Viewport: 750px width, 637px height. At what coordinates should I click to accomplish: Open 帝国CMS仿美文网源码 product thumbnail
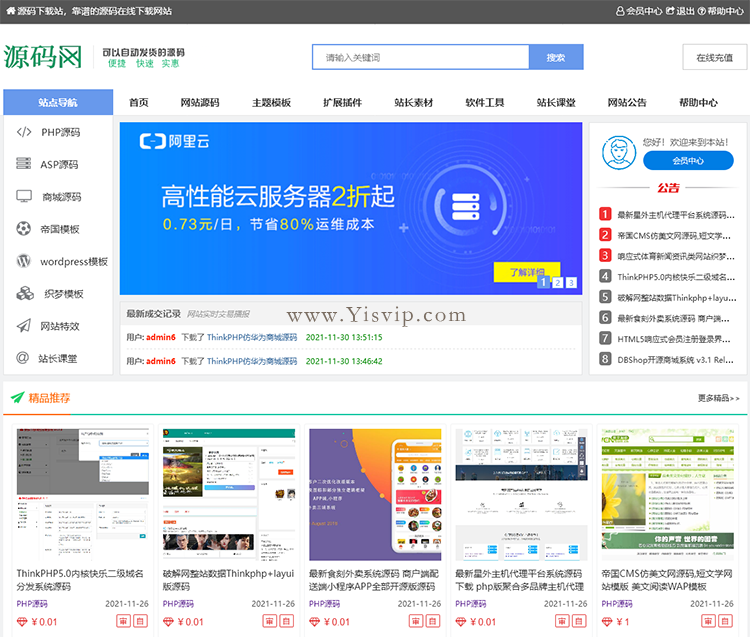click(668, 494)
